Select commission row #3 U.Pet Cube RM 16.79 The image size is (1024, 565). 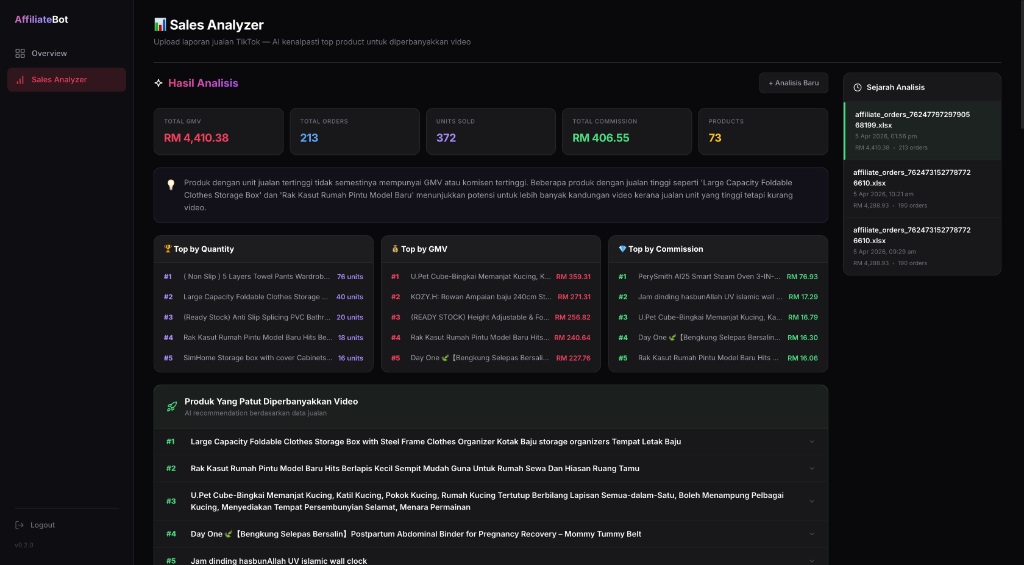[718, 317]
